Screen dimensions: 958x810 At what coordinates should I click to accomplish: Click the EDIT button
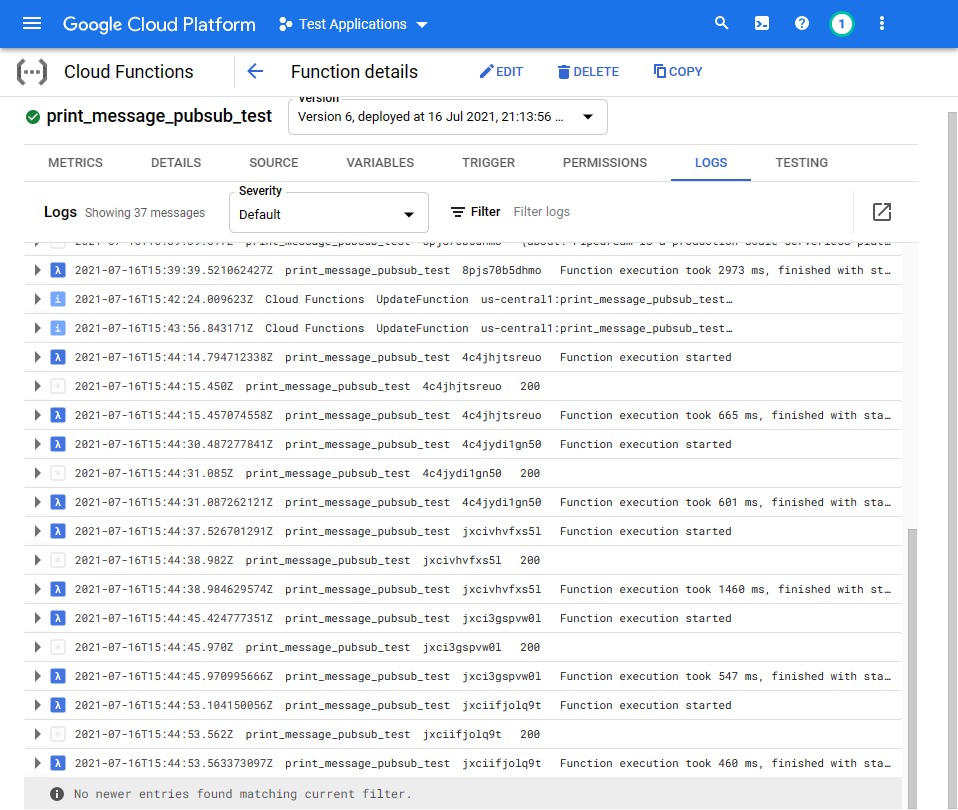501,71
